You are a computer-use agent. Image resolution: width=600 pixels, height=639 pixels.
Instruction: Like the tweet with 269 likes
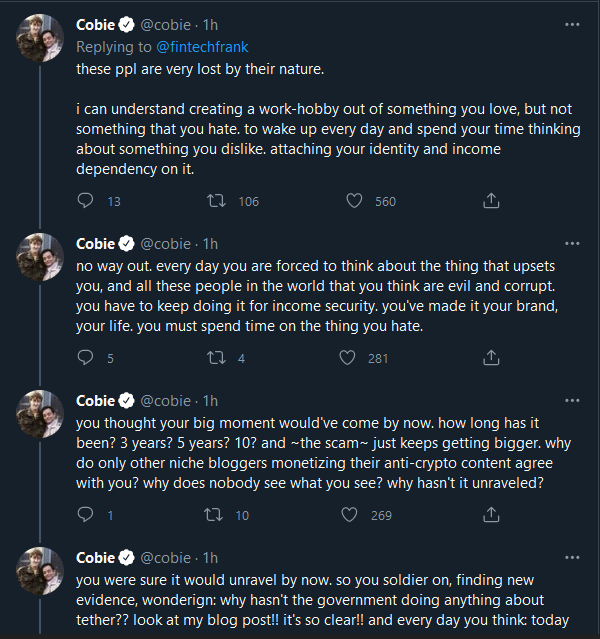pyautogui.click(x=348, y=516)
